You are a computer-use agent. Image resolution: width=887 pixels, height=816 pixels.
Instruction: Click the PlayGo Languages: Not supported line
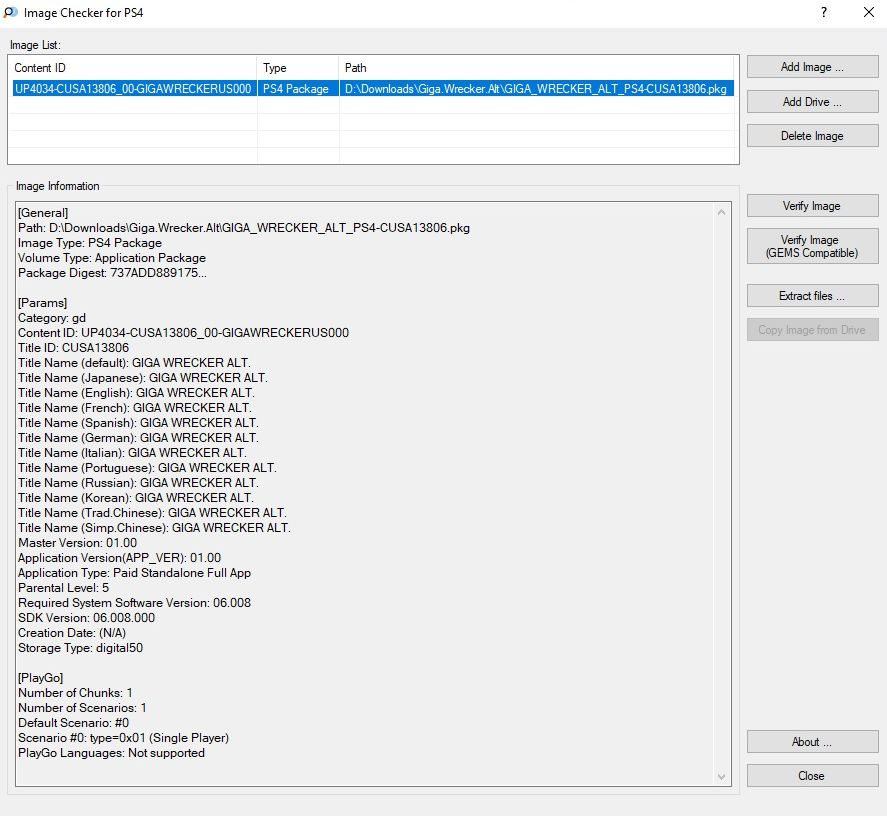click(x=111, y=753)
